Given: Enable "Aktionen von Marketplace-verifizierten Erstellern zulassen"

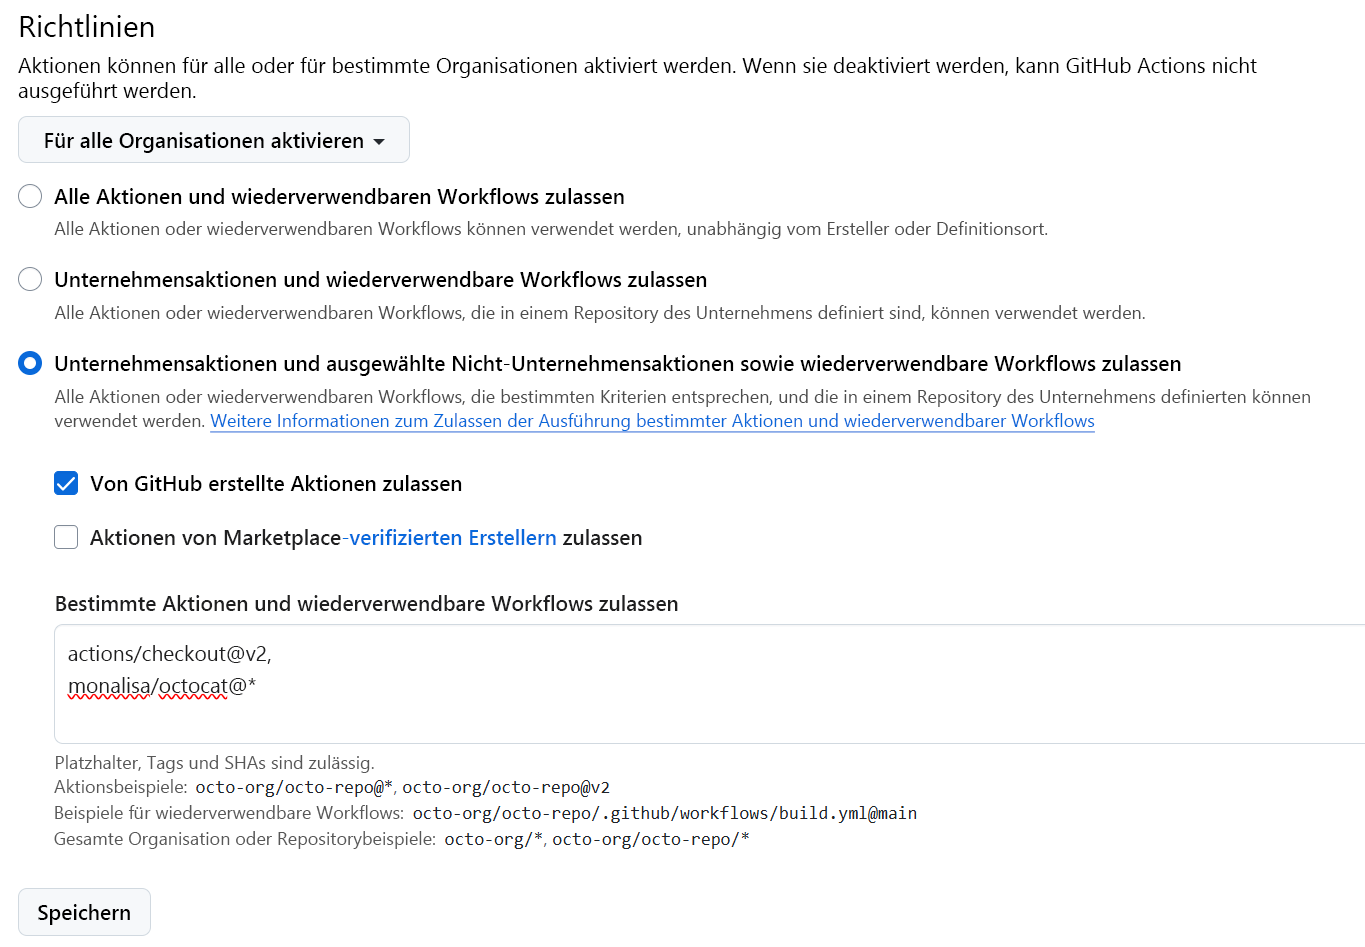Looking at the screenshot, I should [x=66, y=537].
